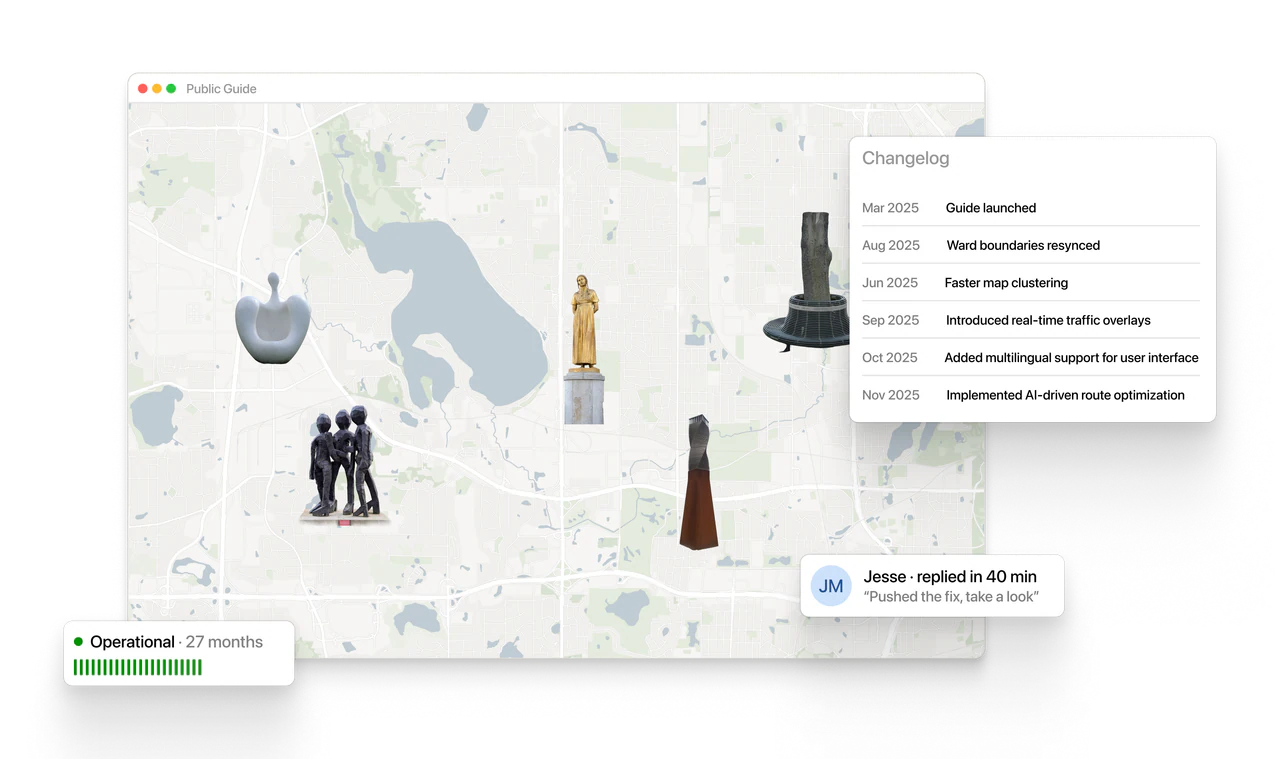Minimize the Public Guide window
Viewport: 1280px width, 759px height.
pyautogui.click(x=157, y=89)
